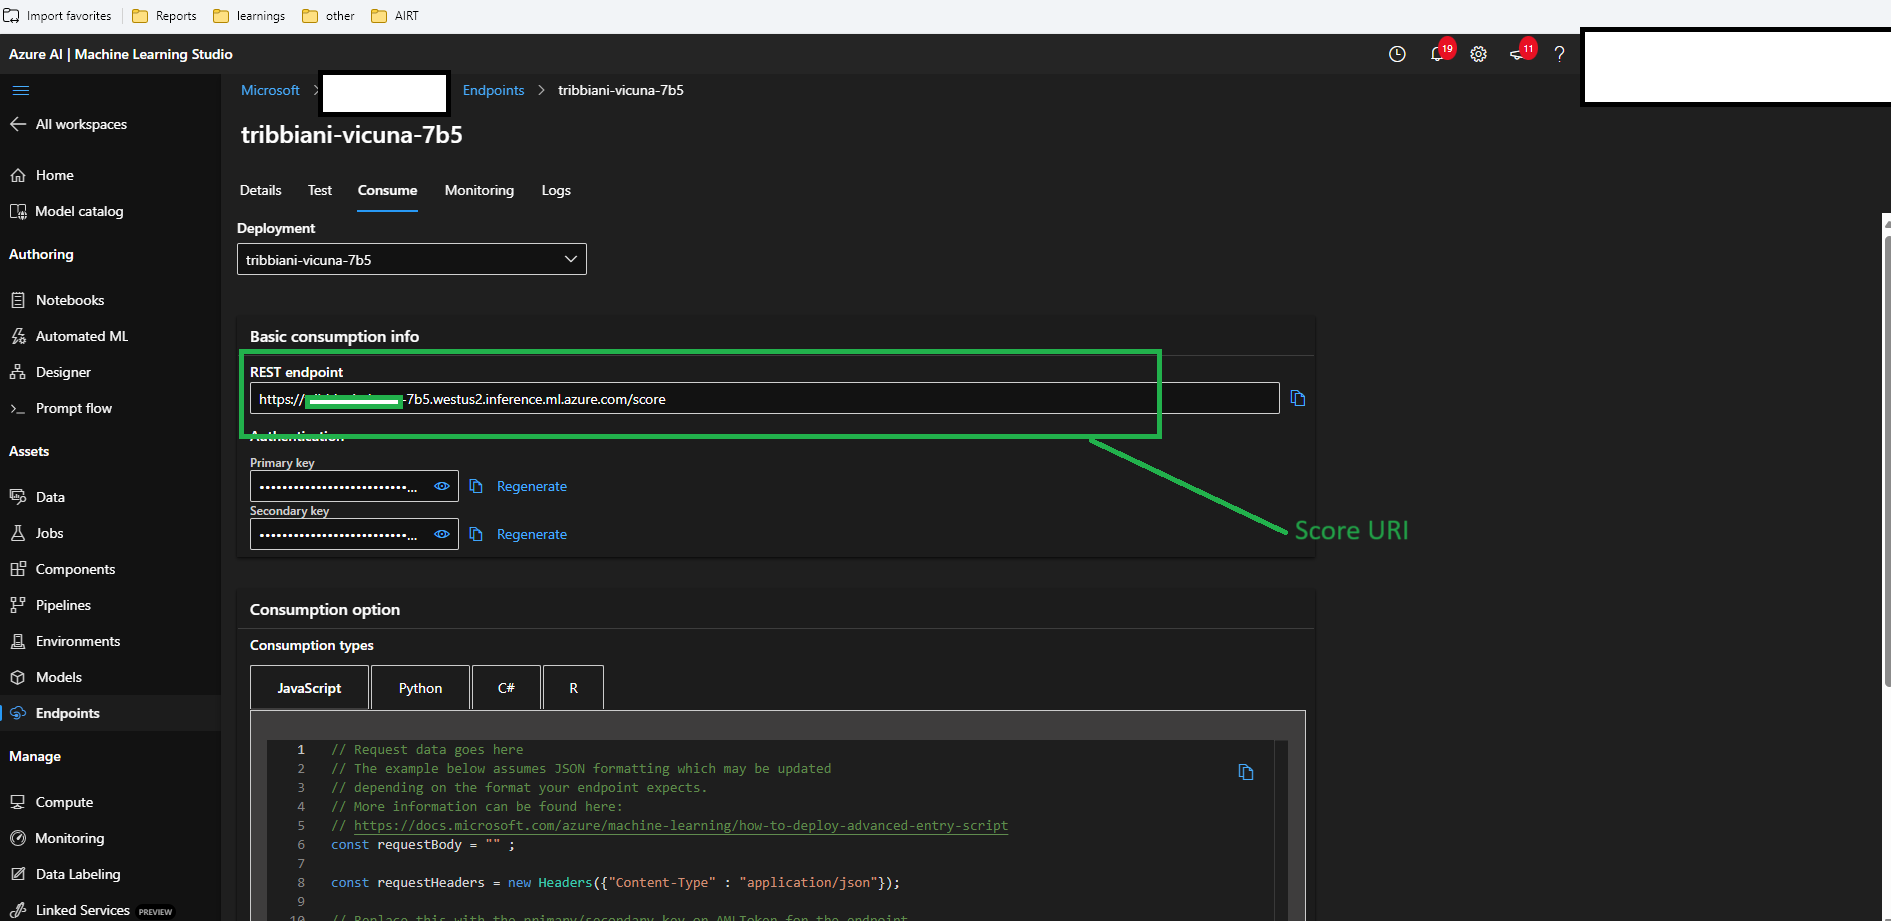The image size is (1891, 921).
Task: Select the Python consumption type tab
Action: click(420, 688)
